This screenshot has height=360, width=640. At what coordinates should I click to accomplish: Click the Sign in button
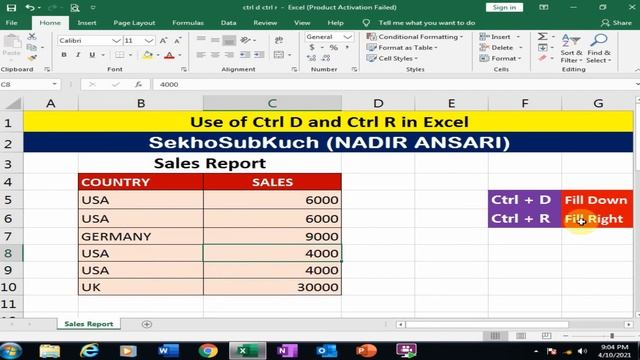click(504, 7)
